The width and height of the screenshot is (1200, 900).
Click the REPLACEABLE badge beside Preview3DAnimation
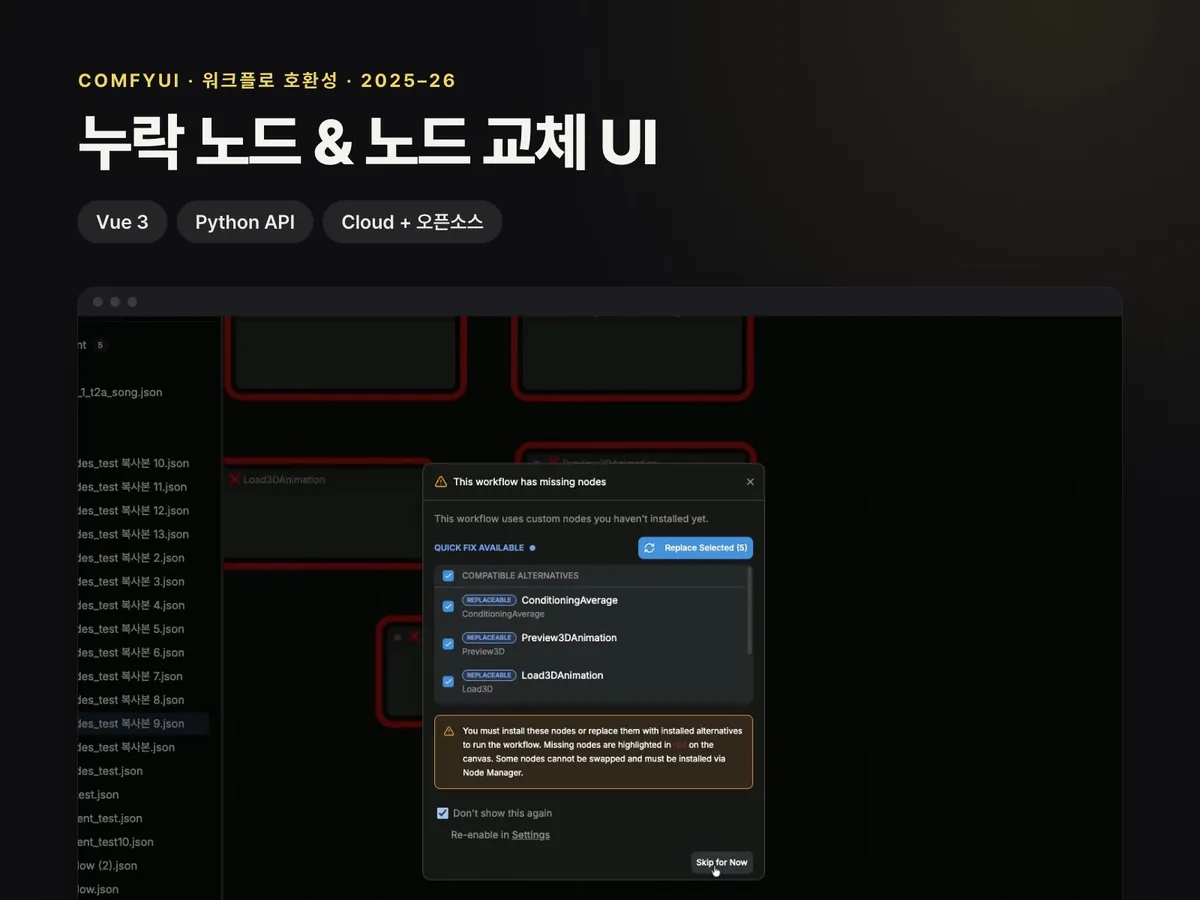489,637
